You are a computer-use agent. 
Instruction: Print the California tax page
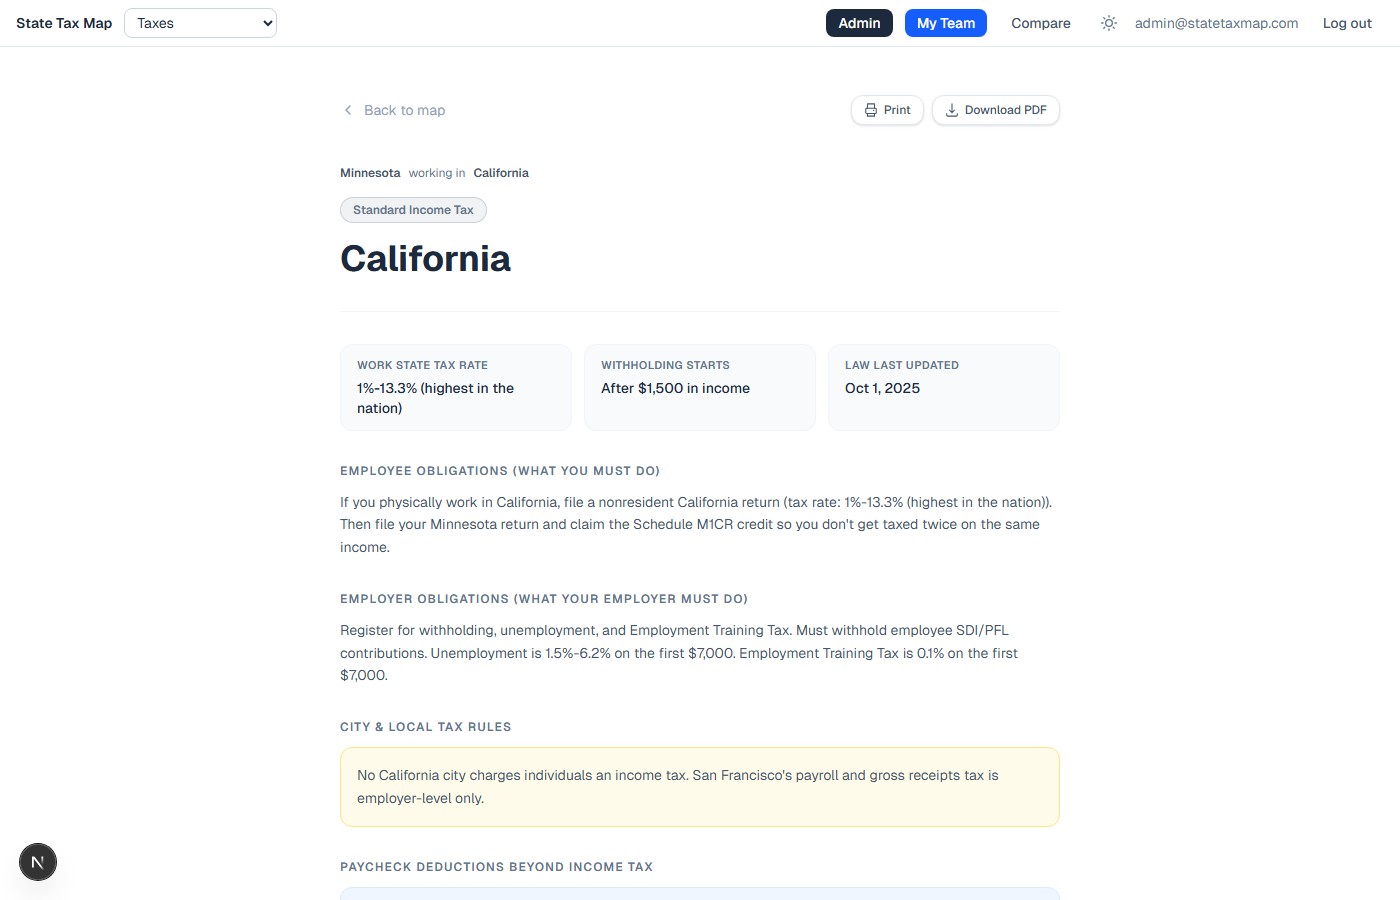tap(887, 110)
